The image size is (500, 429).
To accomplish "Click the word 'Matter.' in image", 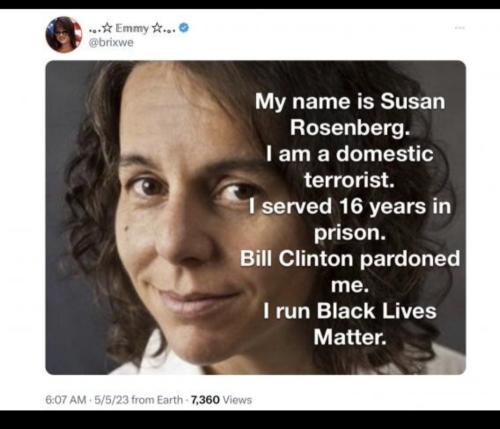I will (x=350, y=337).
